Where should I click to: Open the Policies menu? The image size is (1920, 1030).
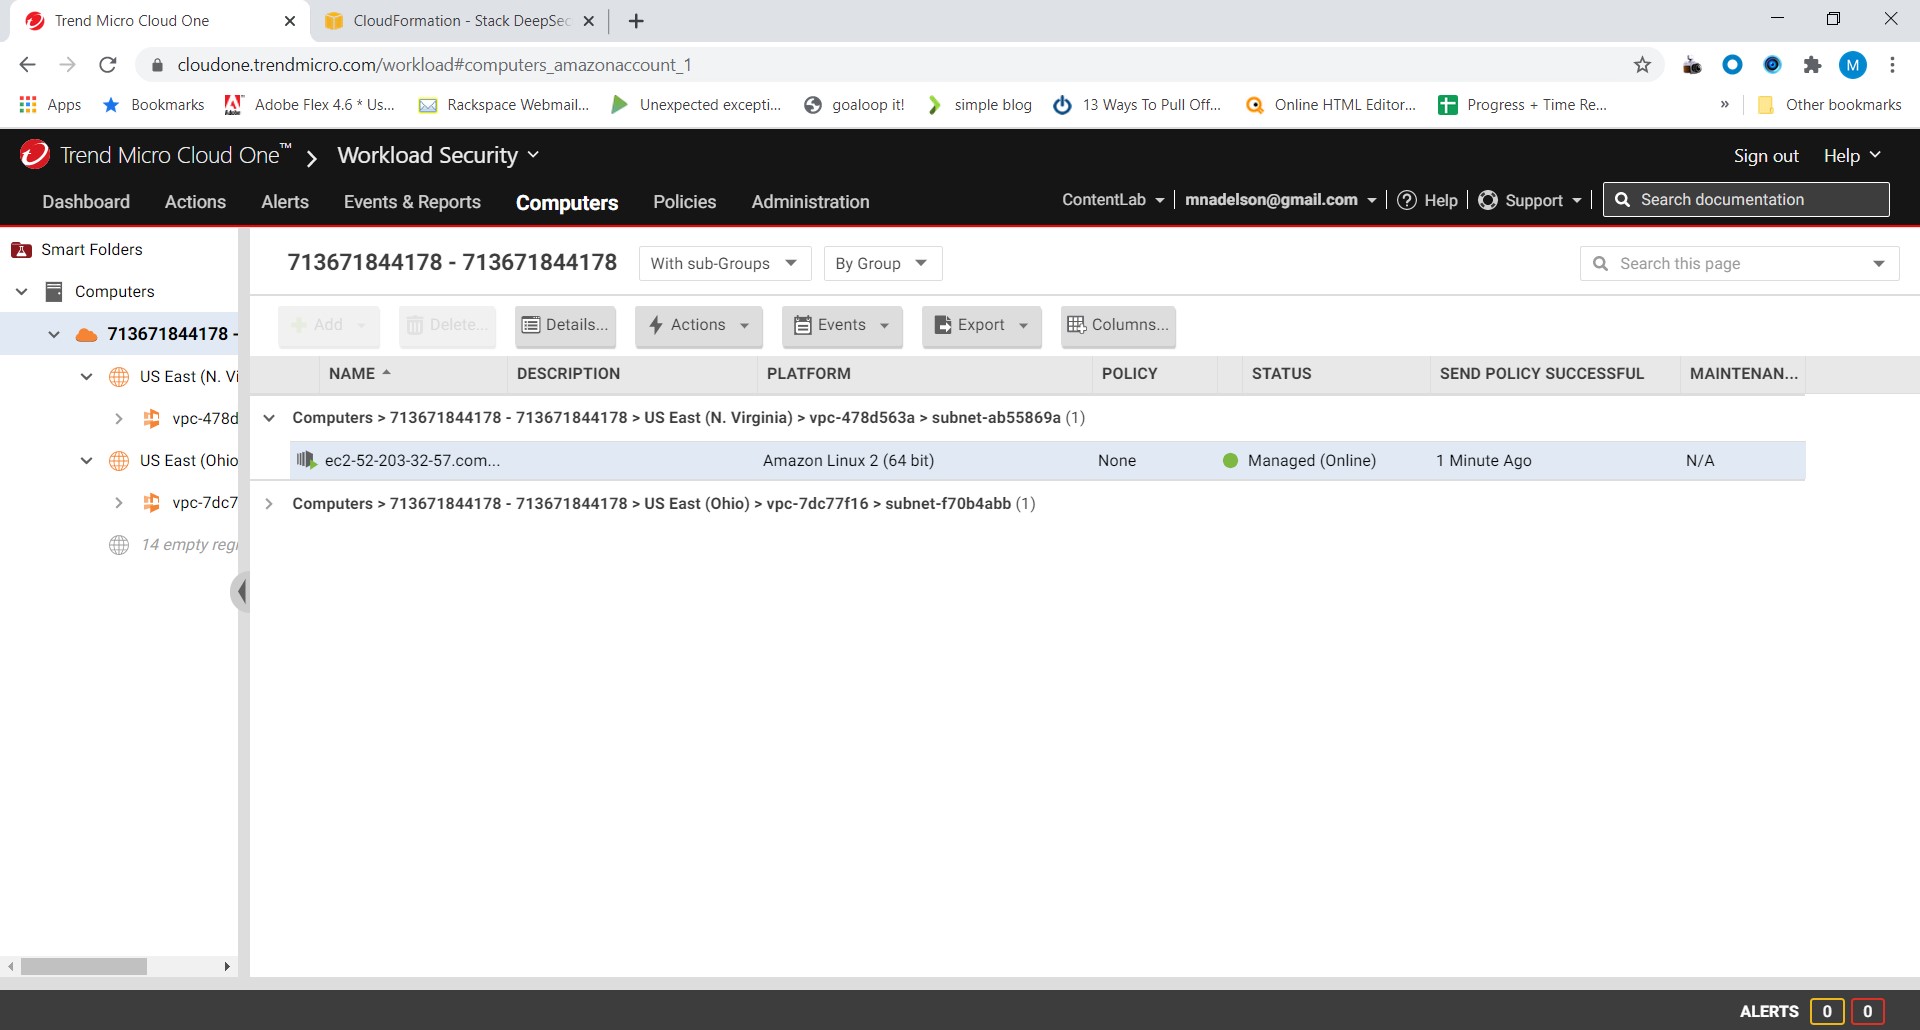click(x=685, y=202)
